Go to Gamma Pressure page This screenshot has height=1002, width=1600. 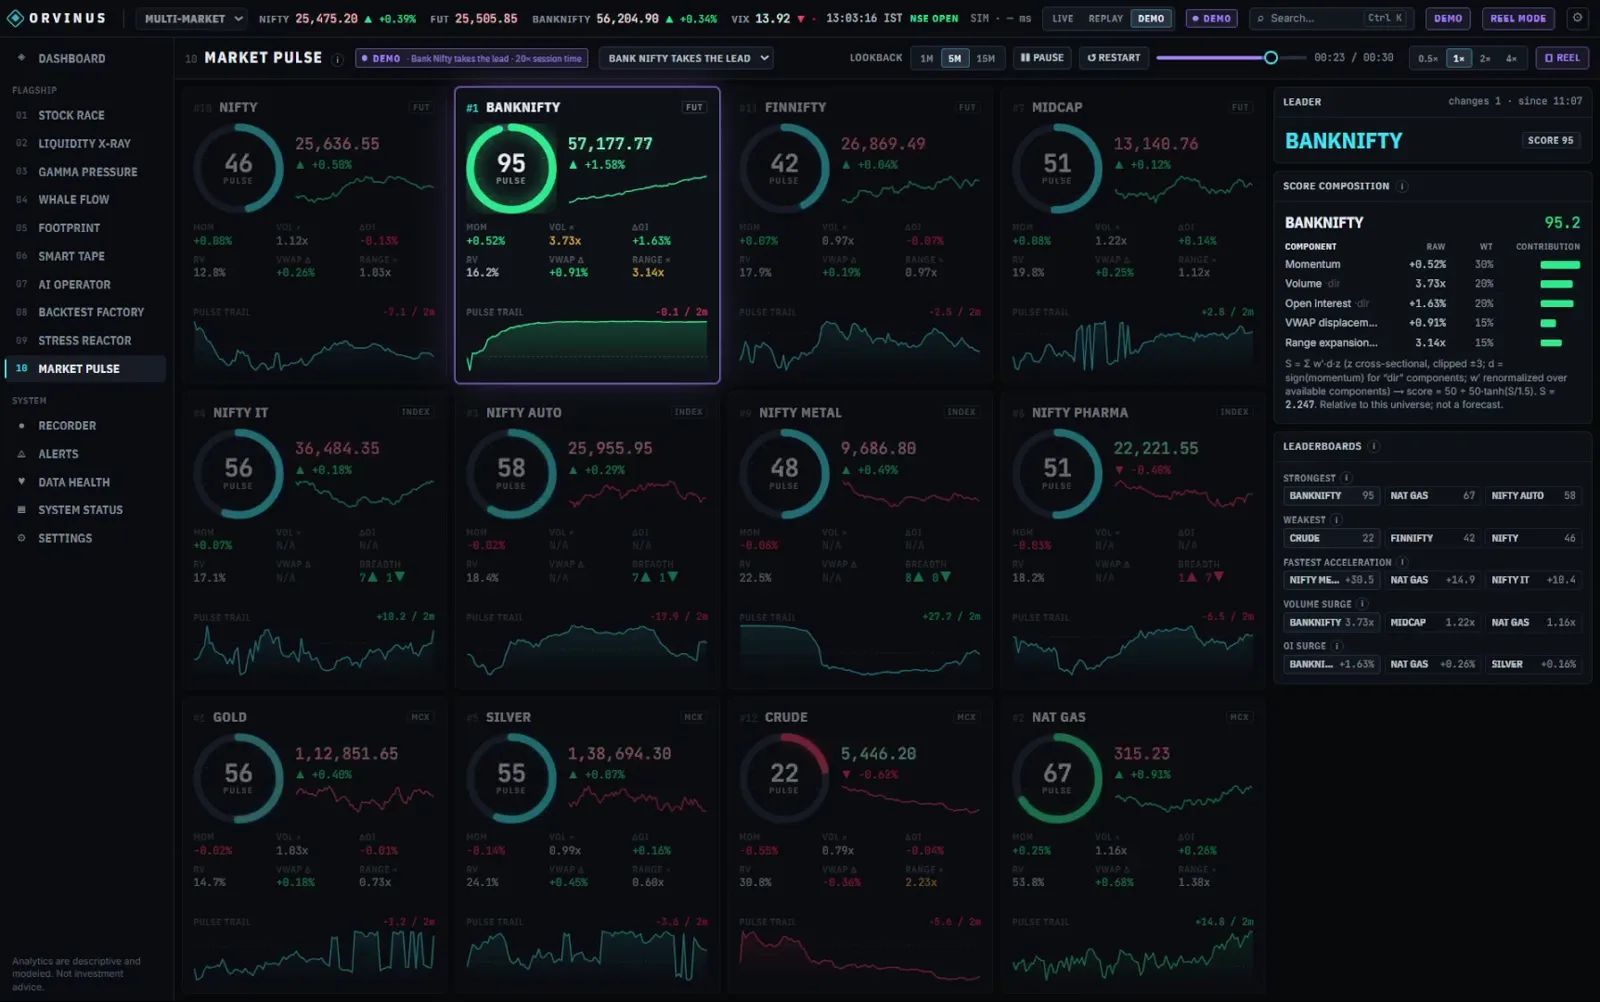pyautogui.click(x=88, y=172)
